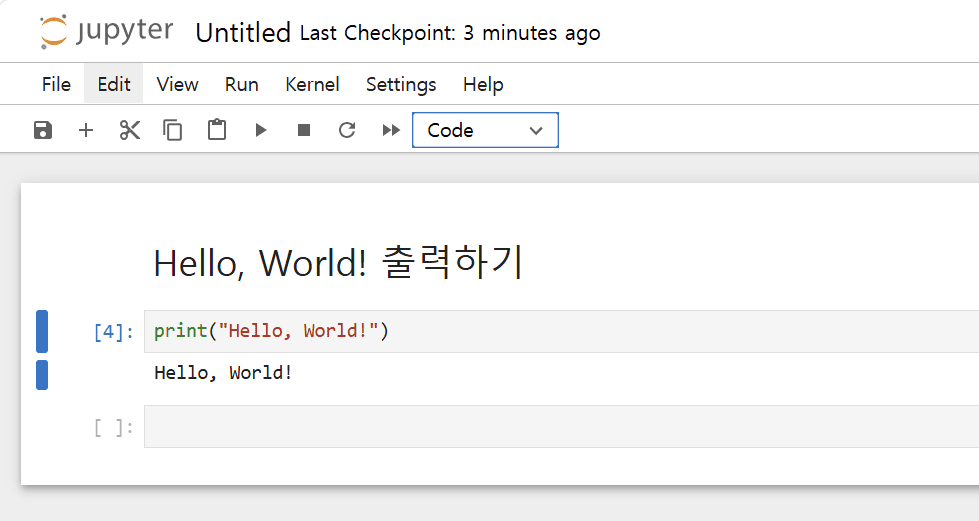Click the Jupyter logo link

(106, 32)
